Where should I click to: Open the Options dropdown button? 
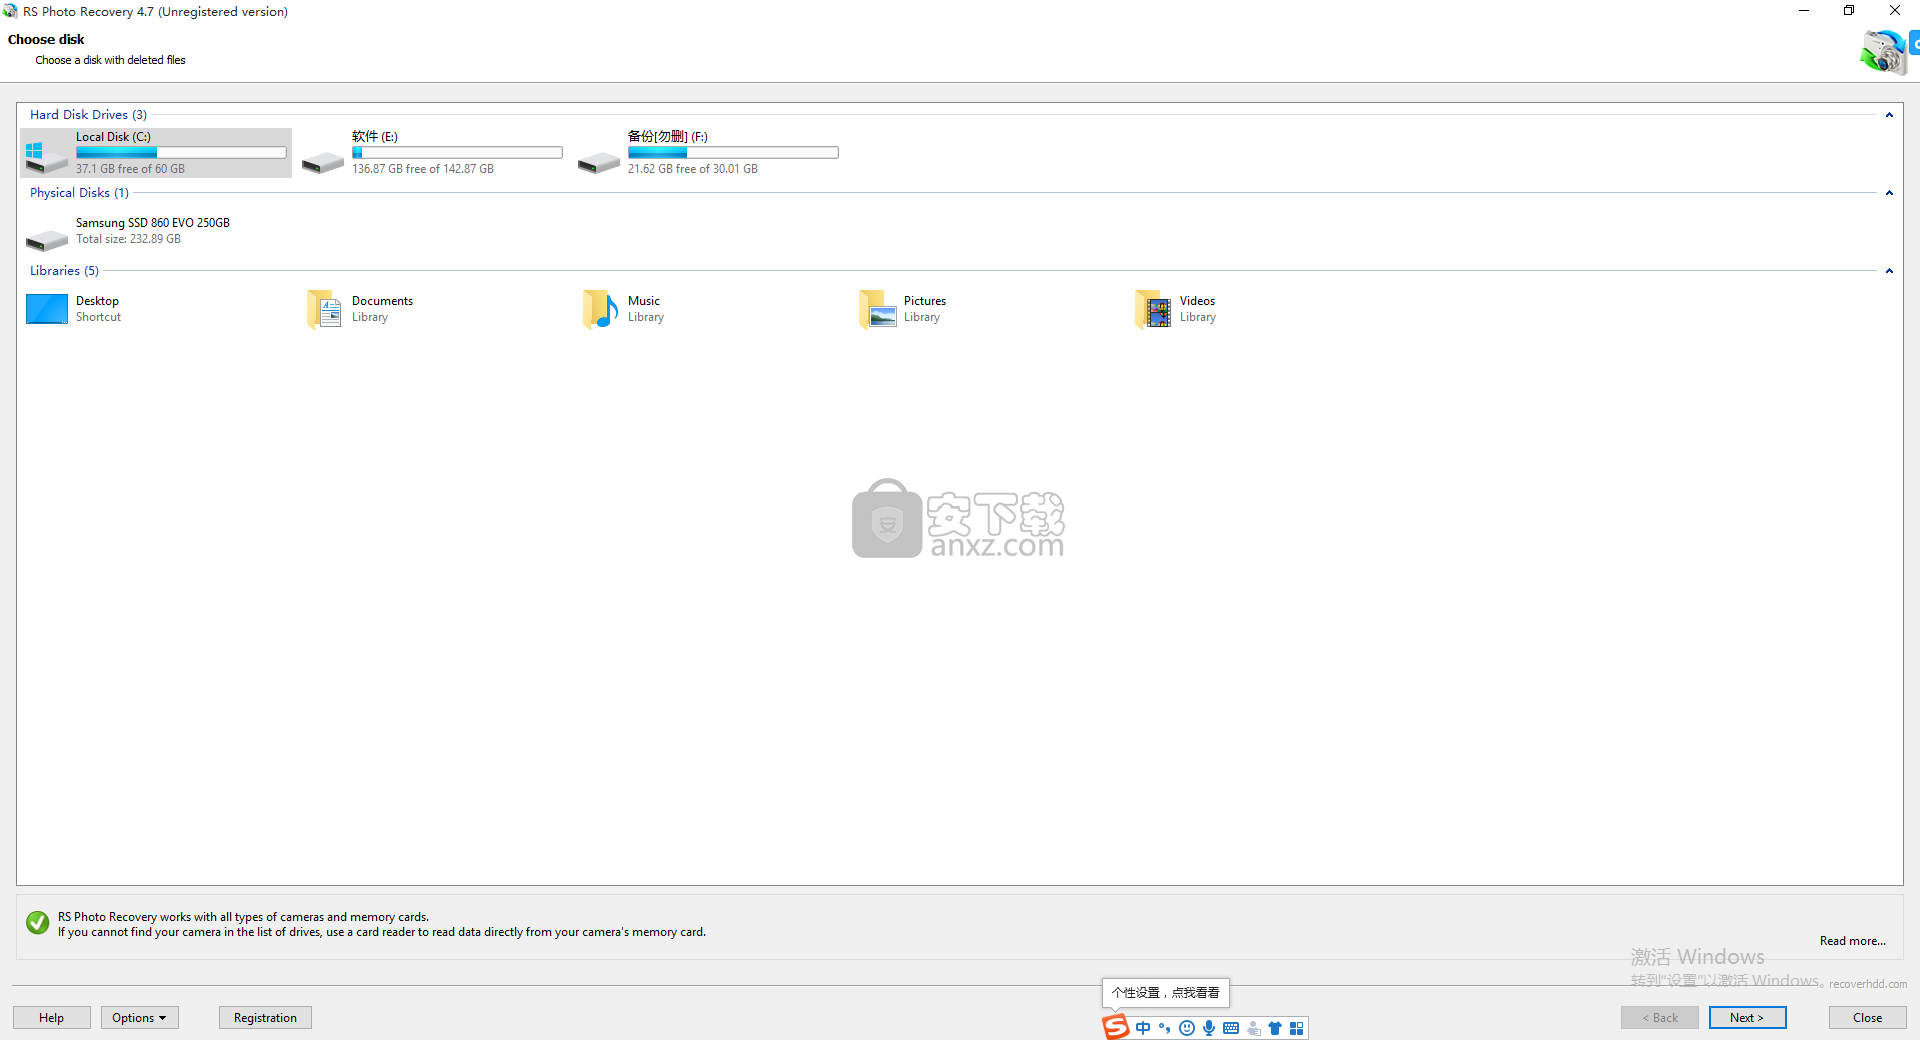[x=140, y=1017]
